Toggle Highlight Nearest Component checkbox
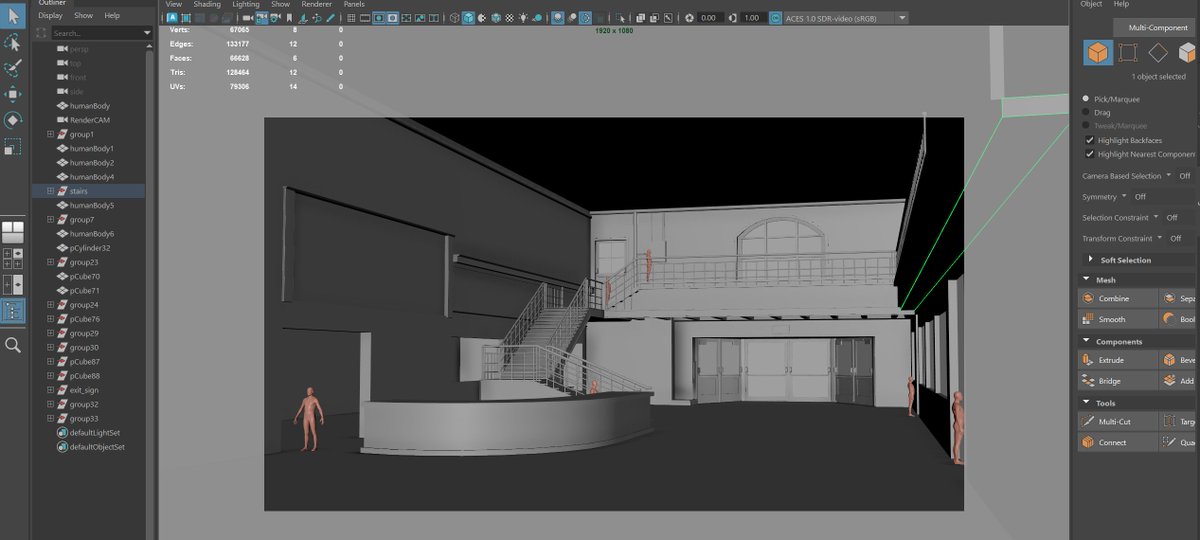Image resolution: width=1200 pixels, height=540 pixels. 1089,154
